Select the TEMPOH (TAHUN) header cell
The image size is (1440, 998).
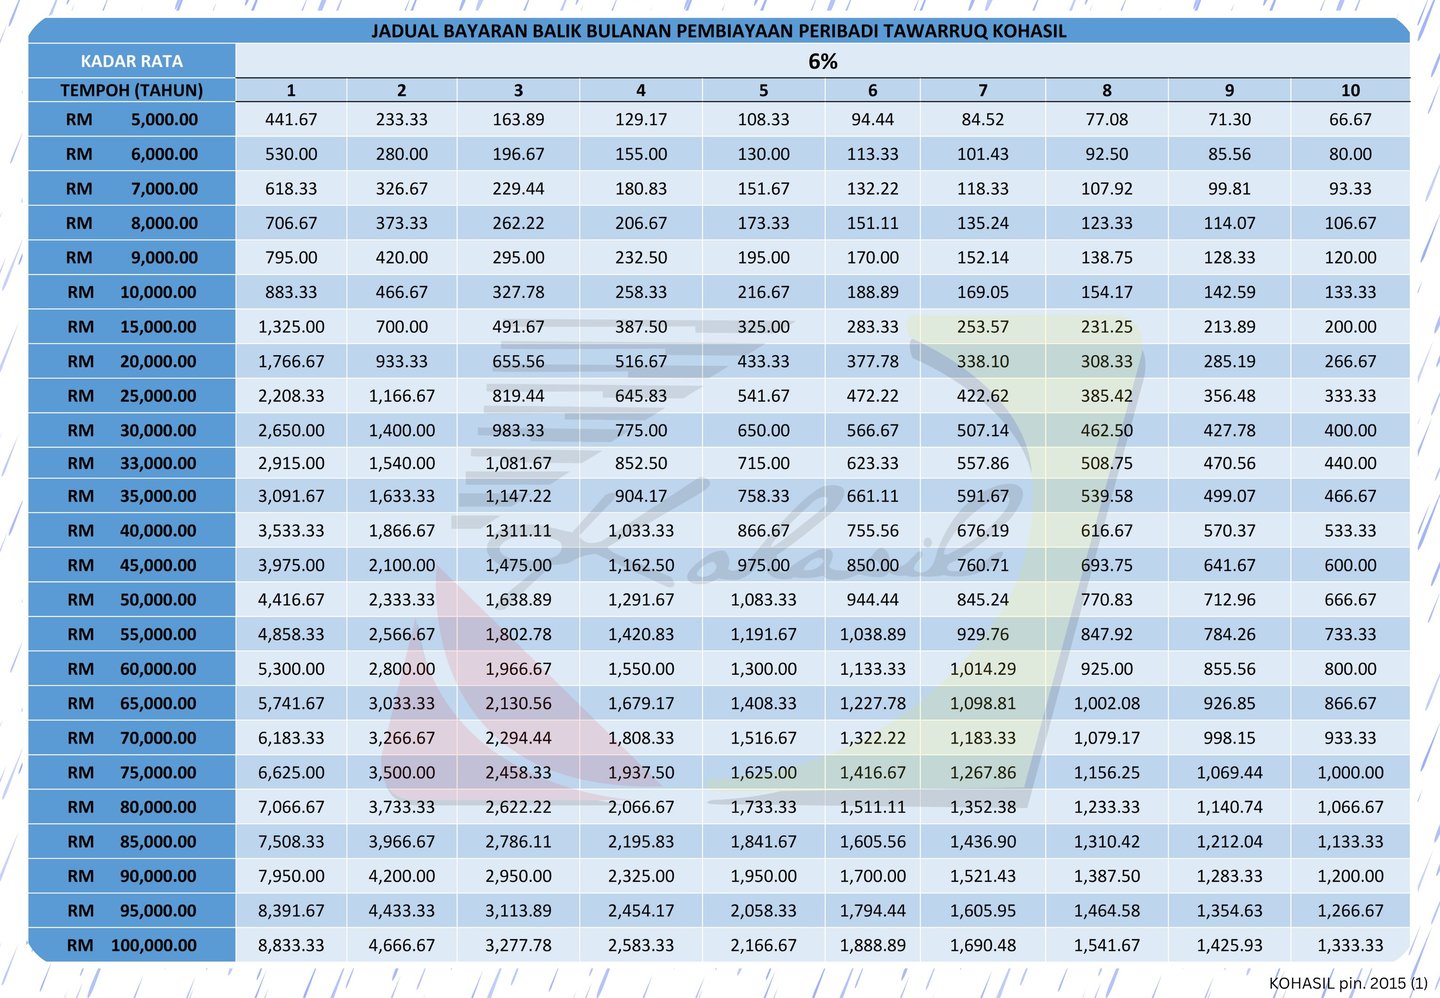[x=132, y=90]
